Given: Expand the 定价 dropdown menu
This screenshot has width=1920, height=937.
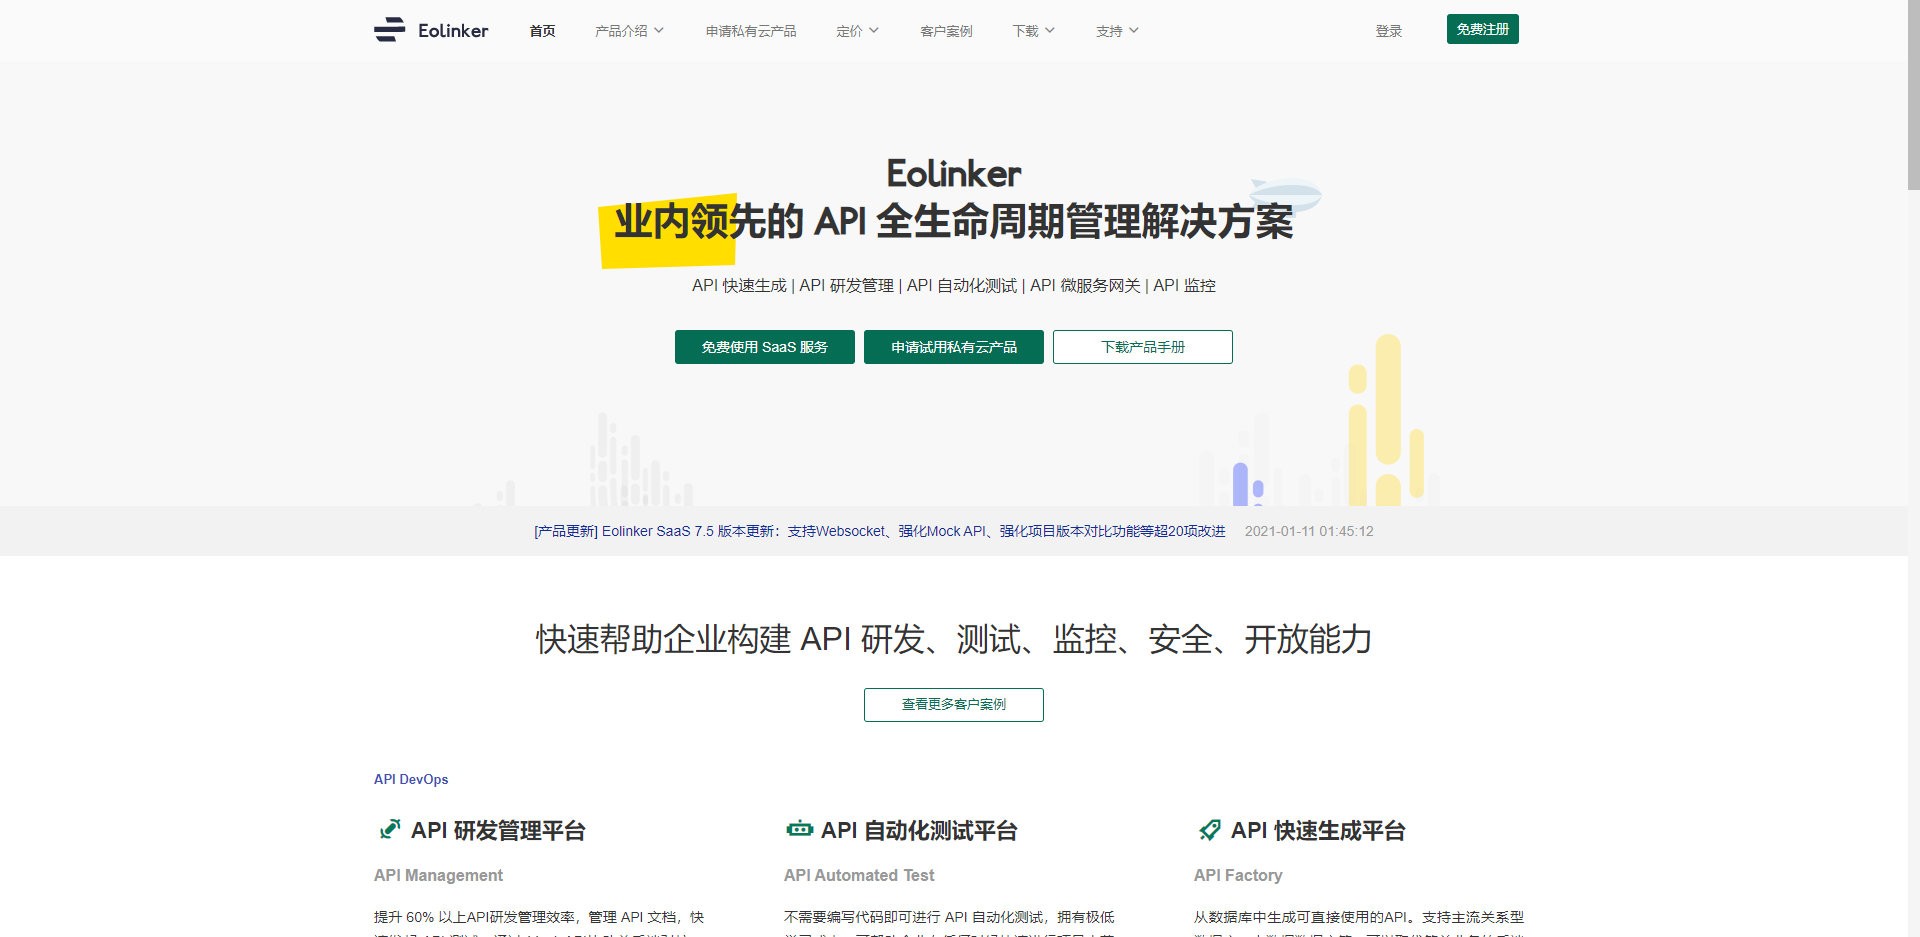Looking at the screenshot, I should (x=857, y=31).
